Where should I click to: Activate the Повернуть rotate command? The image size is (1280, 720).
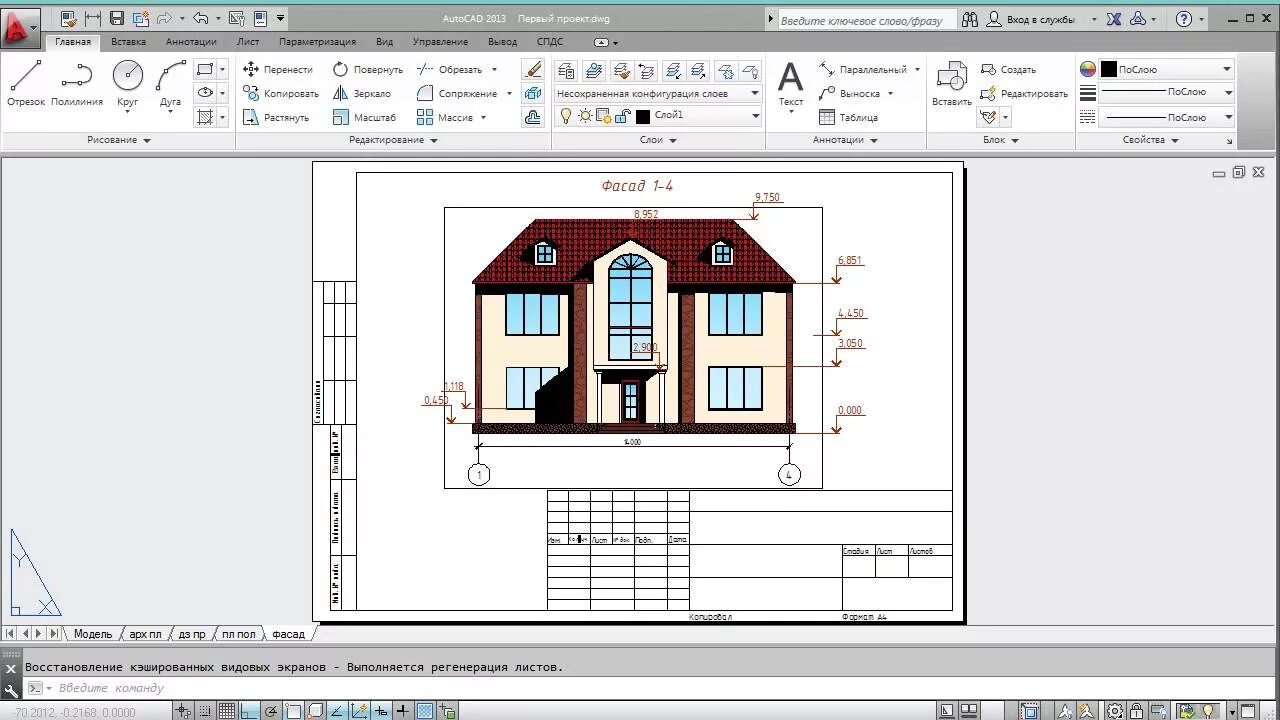point(367,69)
